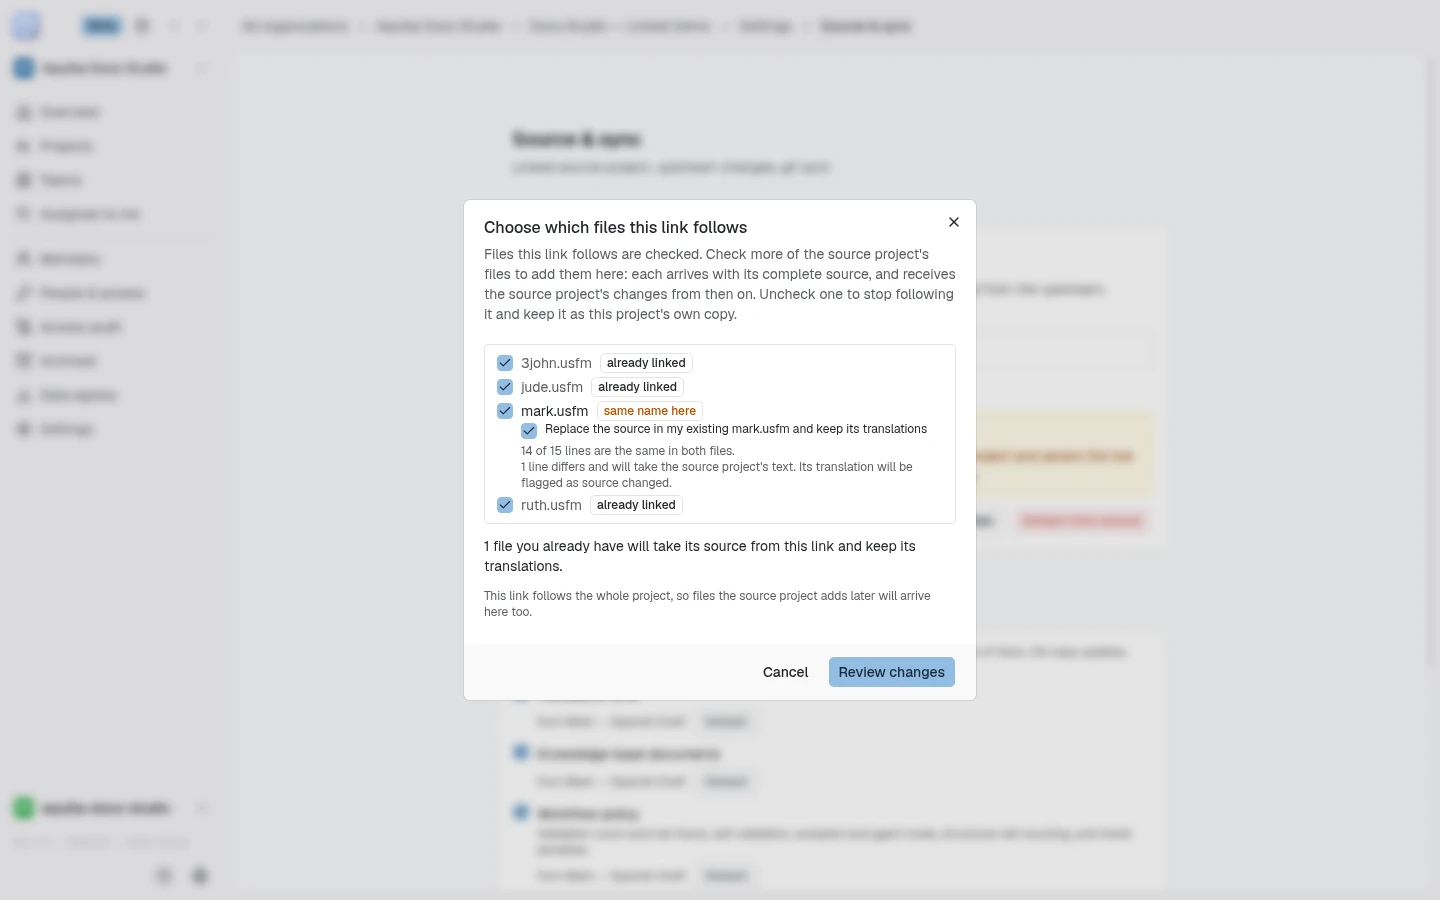This screenshot has width=1440, height=900.
Task: Click the Cancel button
Action: click(785, 672)
